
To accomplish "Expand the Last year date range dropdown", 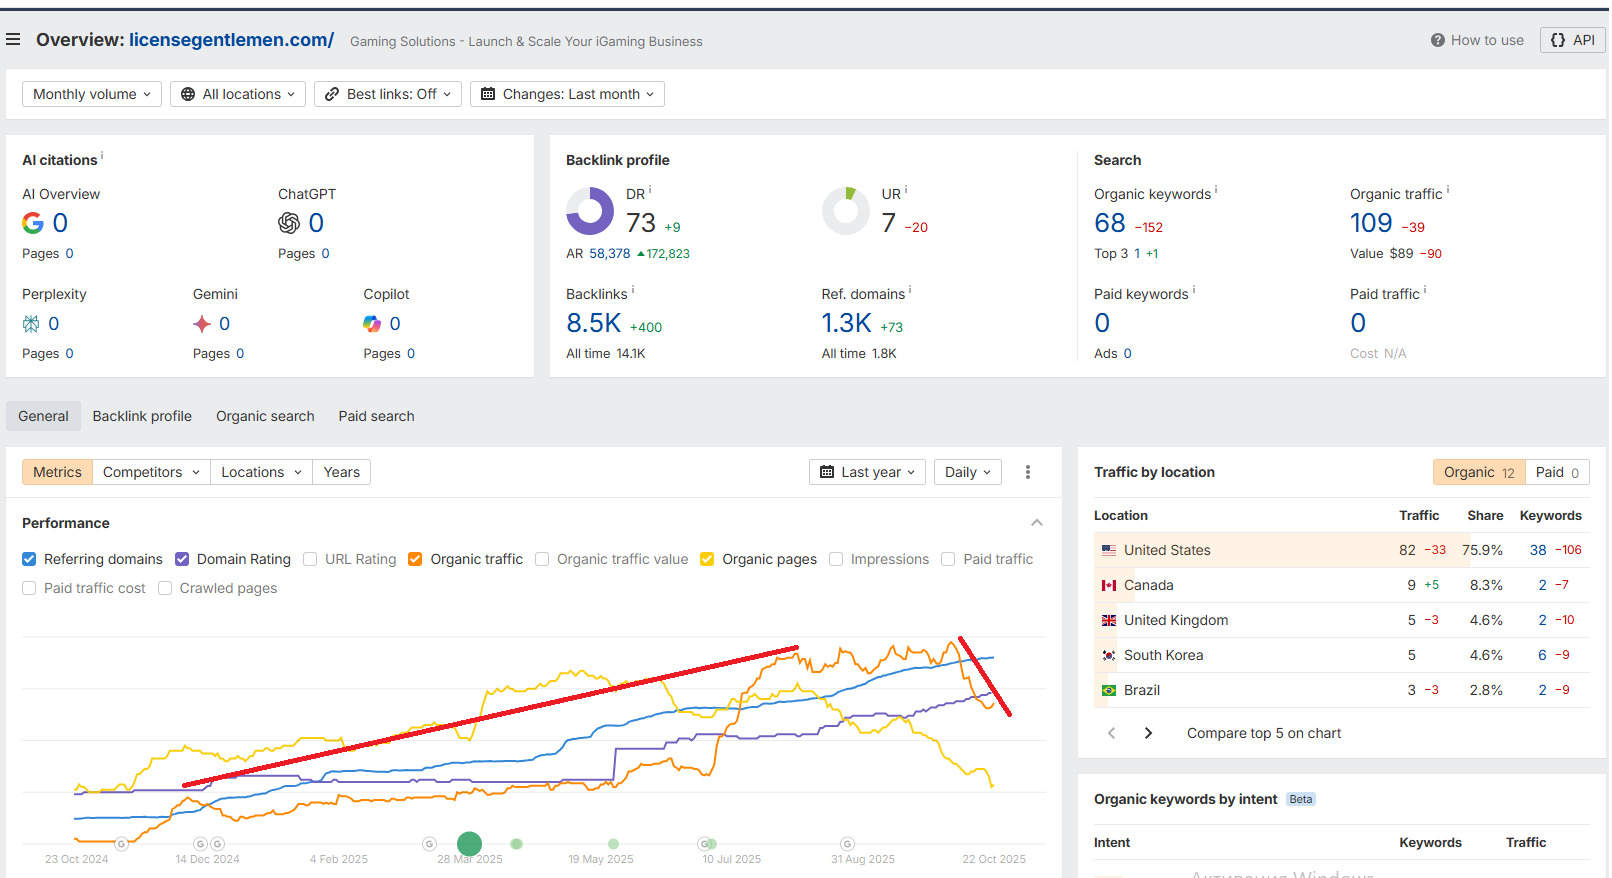I will [x=867, y=472].
